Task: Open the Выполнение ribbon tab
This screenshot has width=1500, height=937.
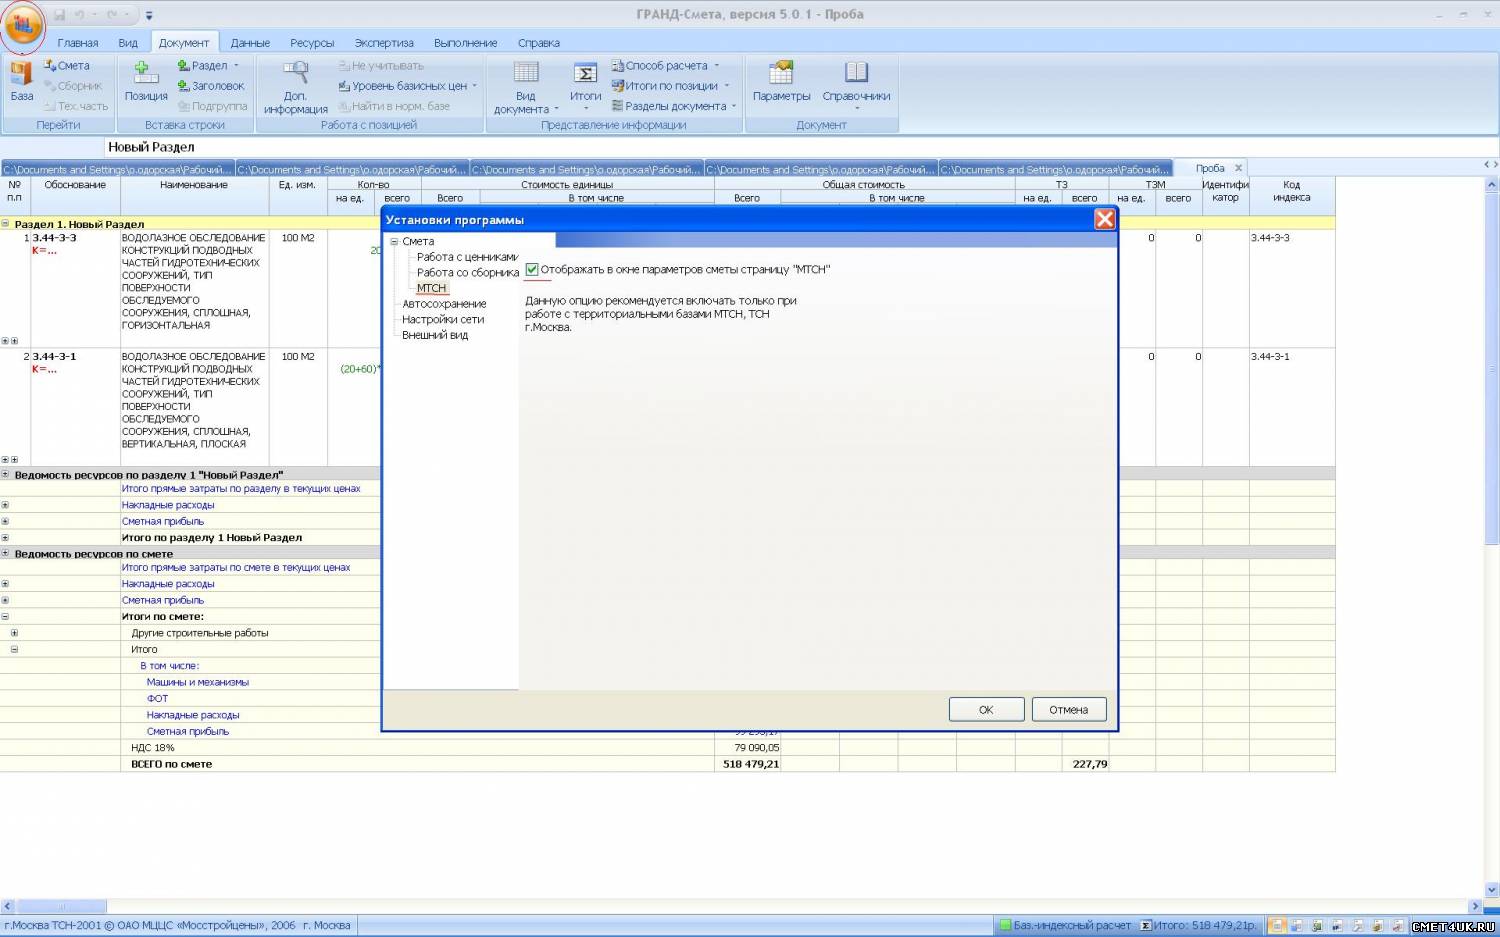Action: pos(466,43)
